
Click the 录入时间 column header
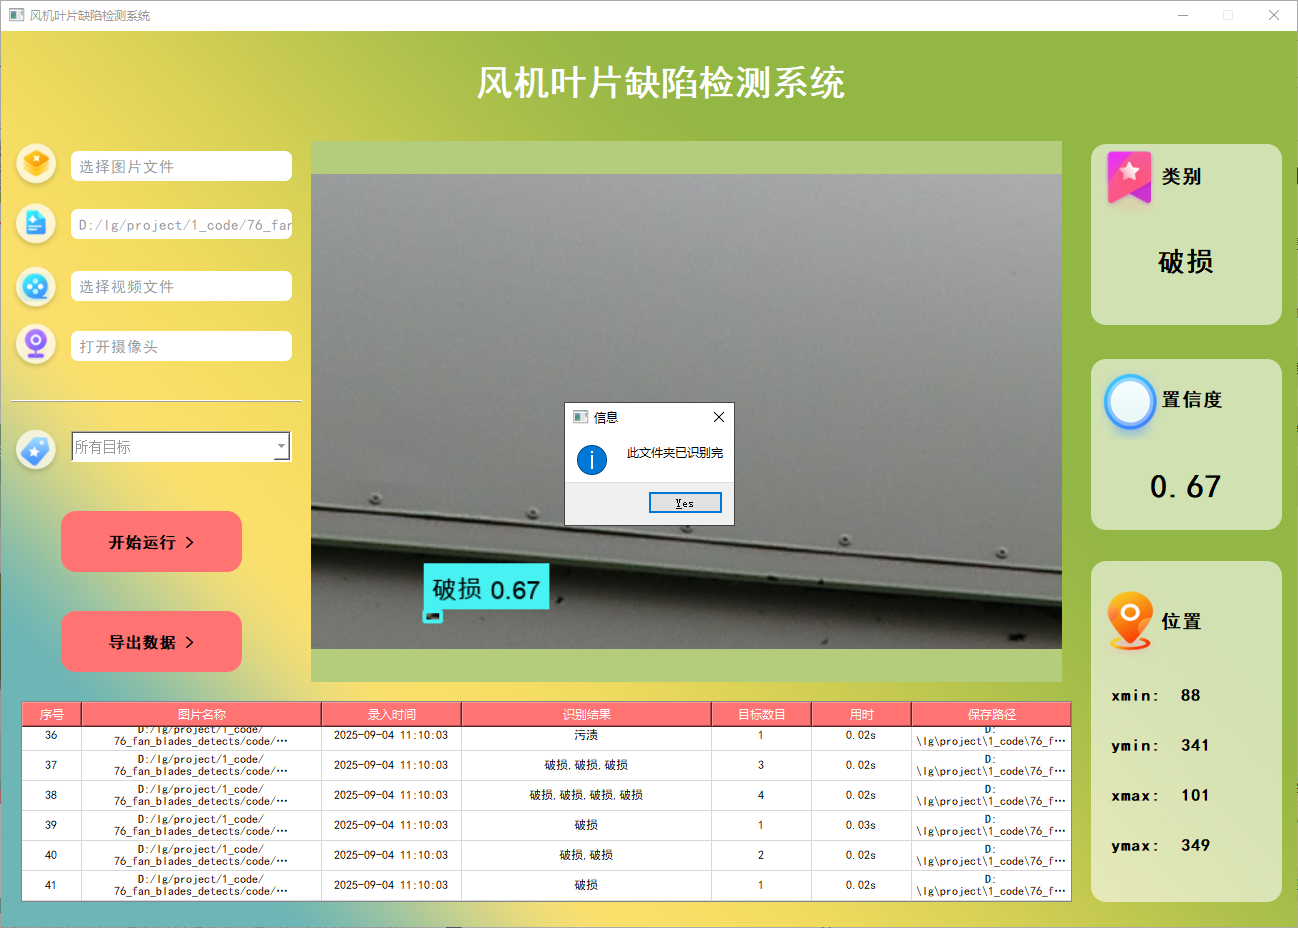[x=391, y=714]
